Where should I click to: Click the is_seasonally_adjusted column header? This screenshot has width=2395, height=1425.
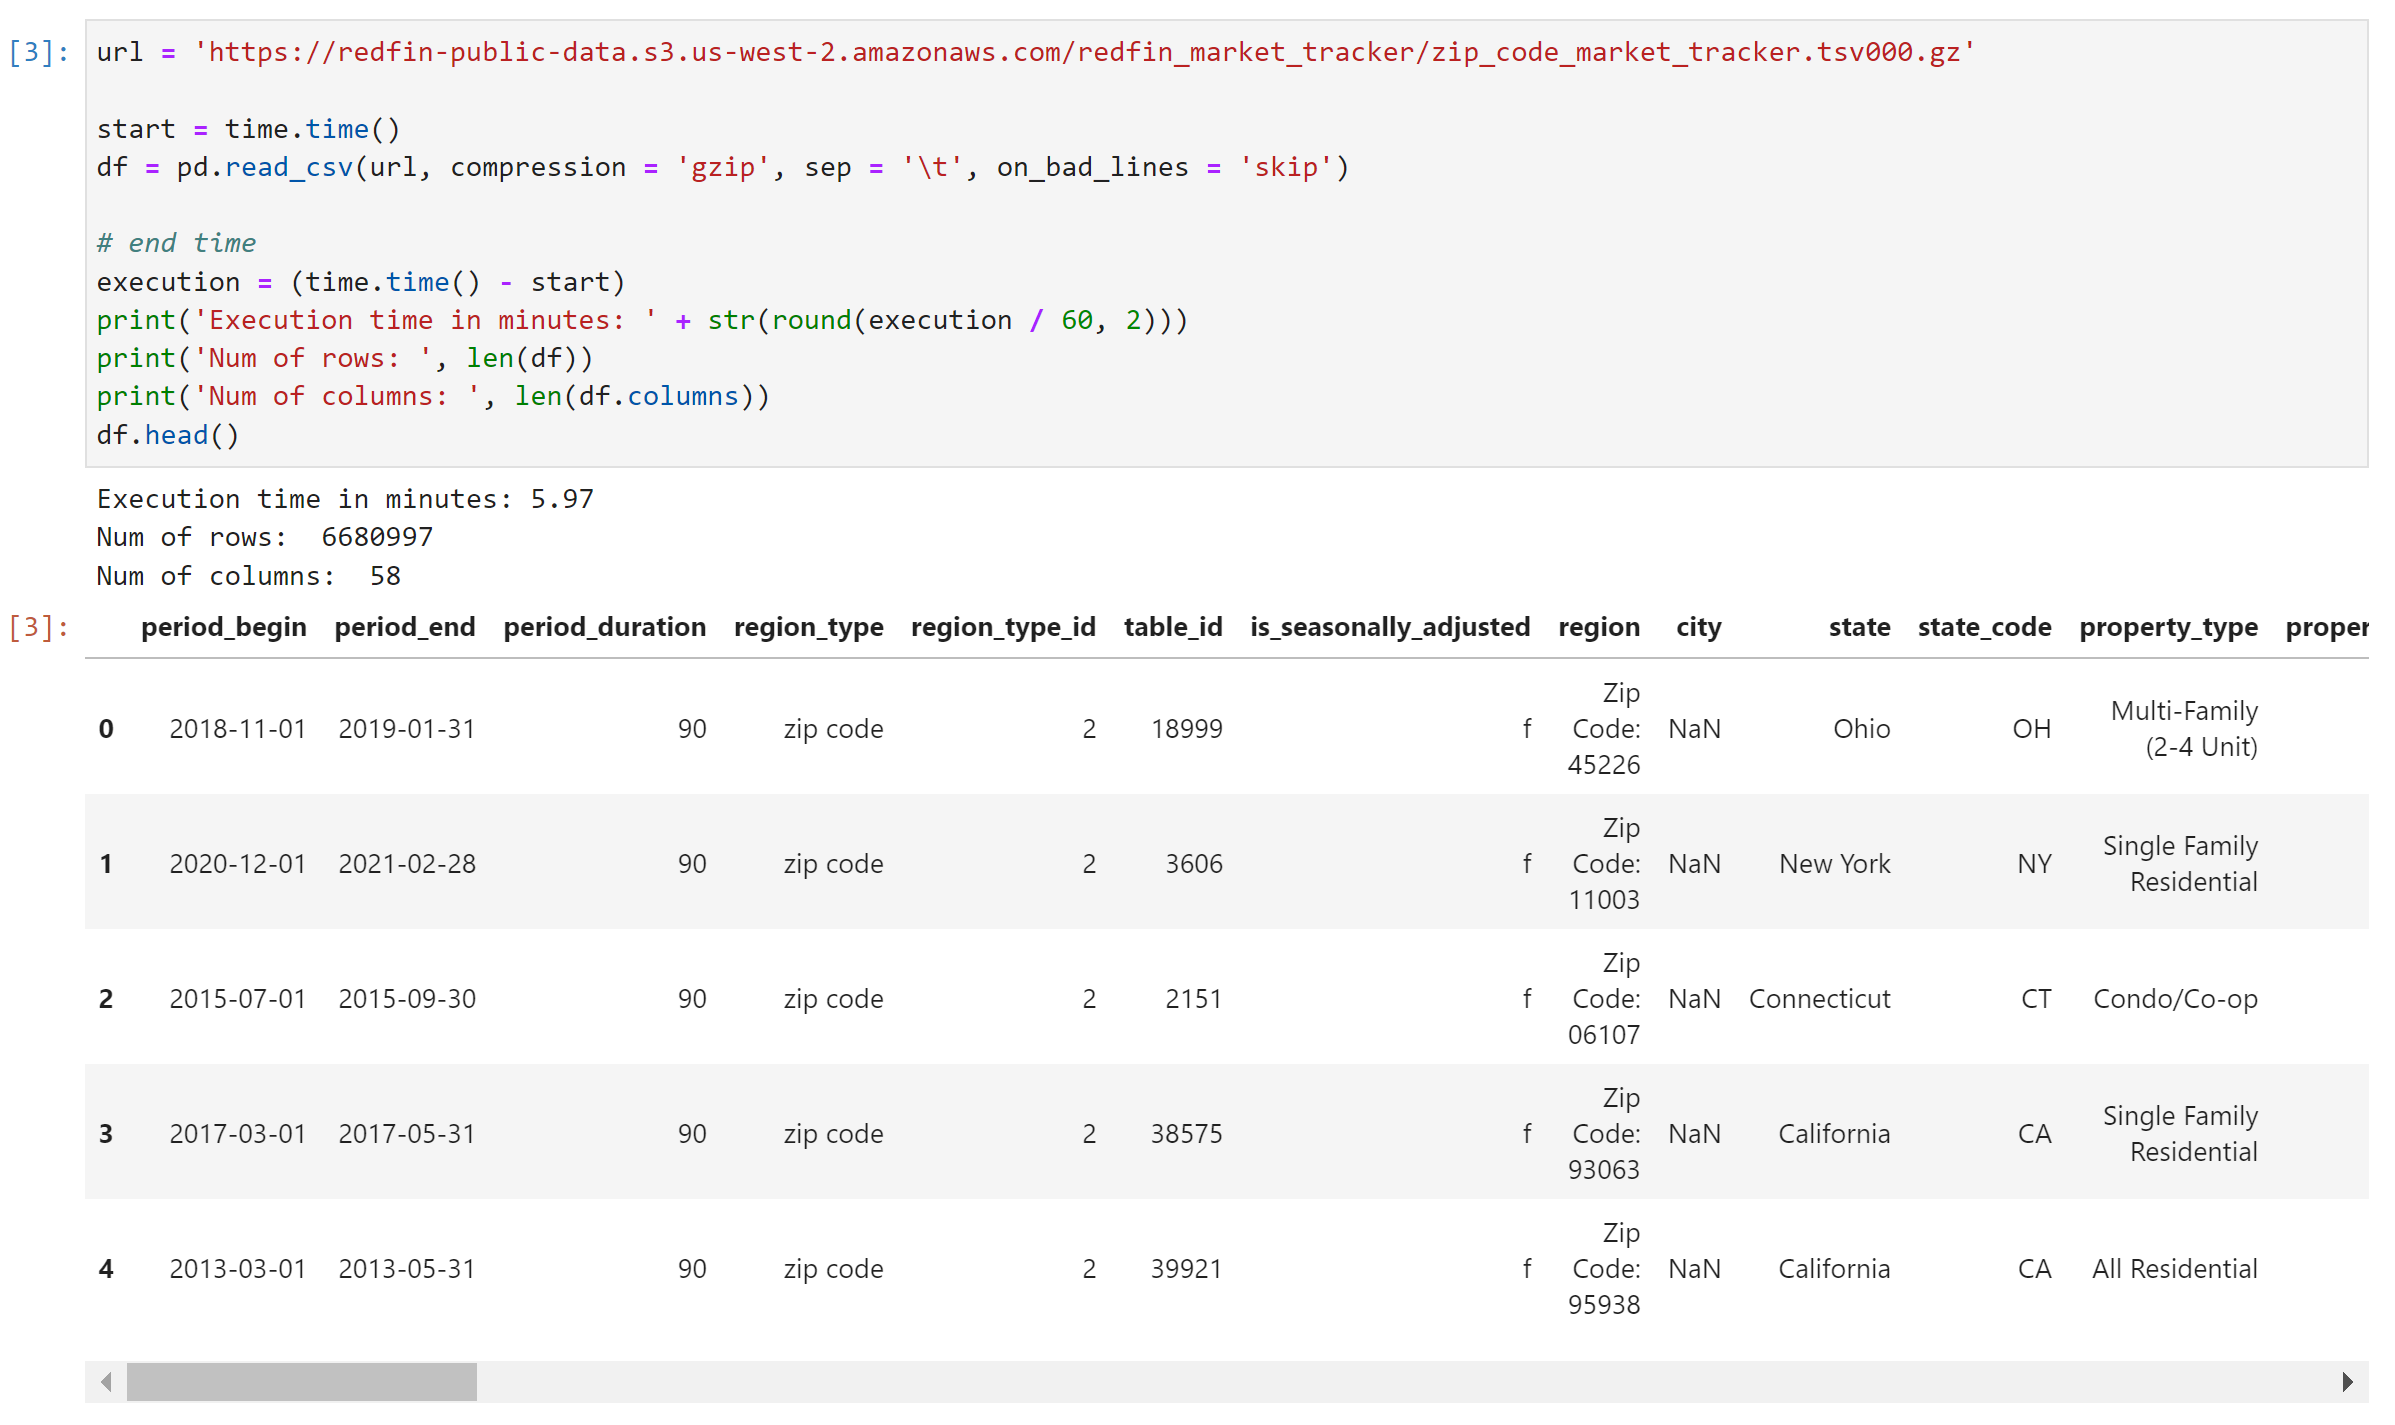1389,627
